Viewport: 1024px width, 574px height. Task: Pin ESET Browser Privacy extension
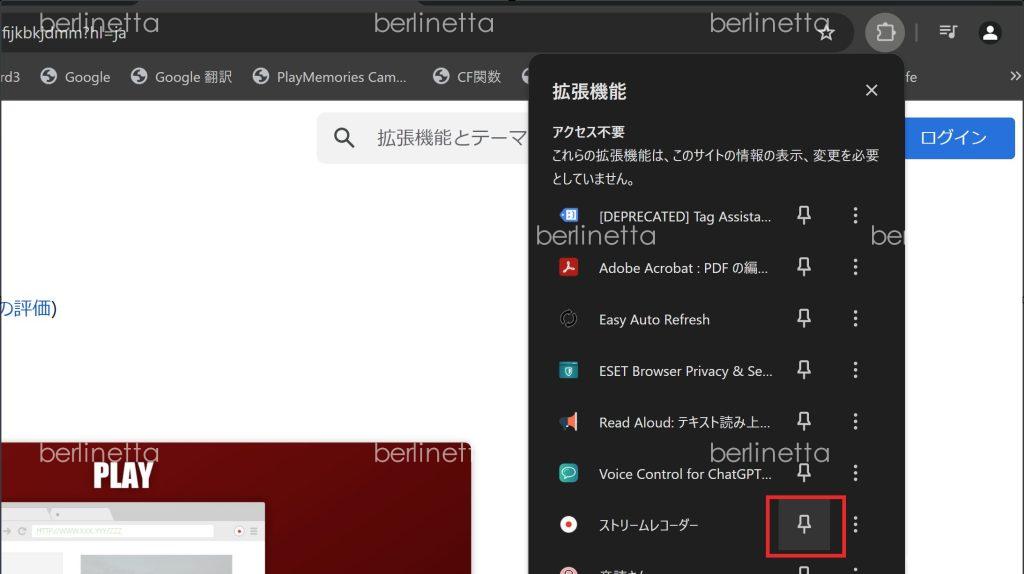click(x=804, y=370)
